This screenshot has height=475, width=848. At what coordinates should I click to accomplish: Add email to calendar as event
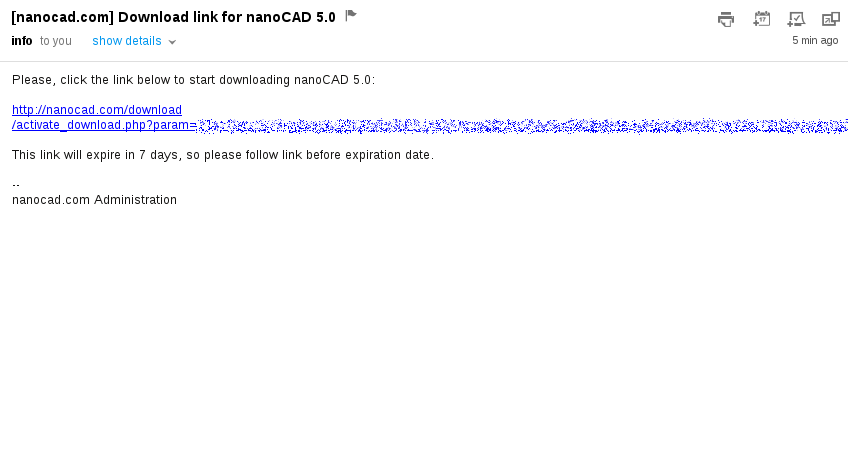[761, 19]
